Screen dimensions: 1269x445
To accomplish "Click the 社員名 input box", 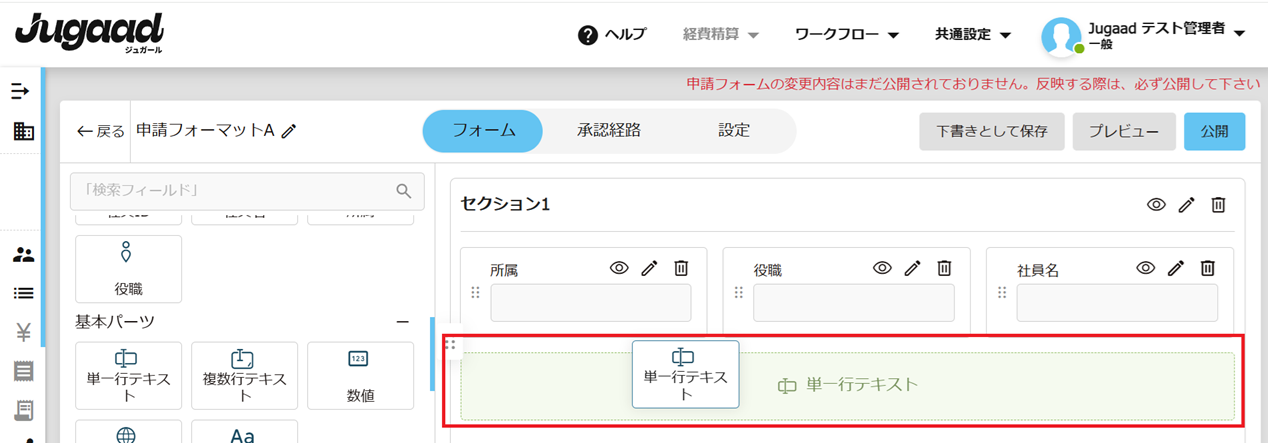I will (1117, 303).
